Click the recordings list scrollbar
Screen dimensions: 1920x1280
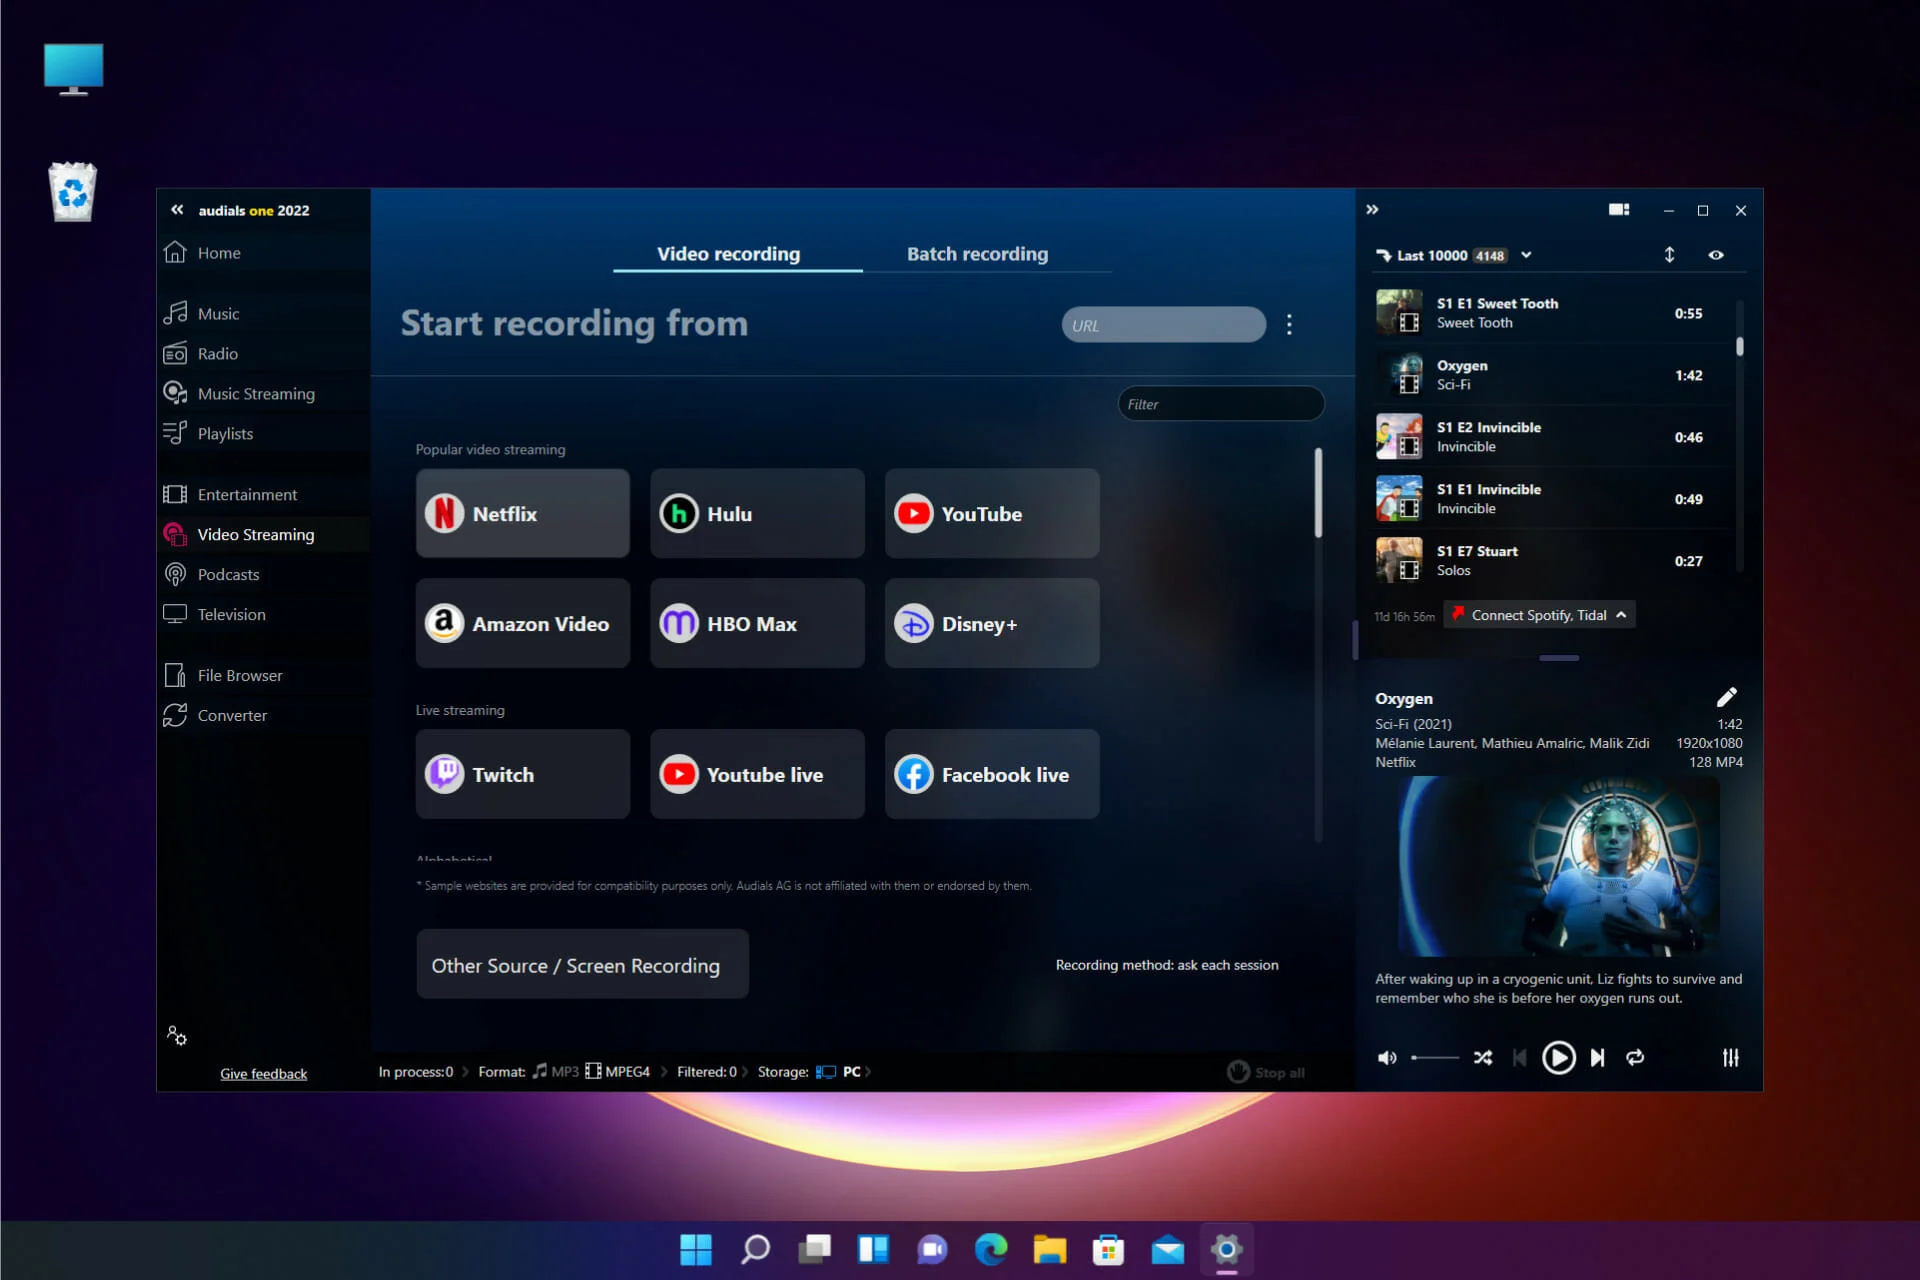coord(1740,347)
